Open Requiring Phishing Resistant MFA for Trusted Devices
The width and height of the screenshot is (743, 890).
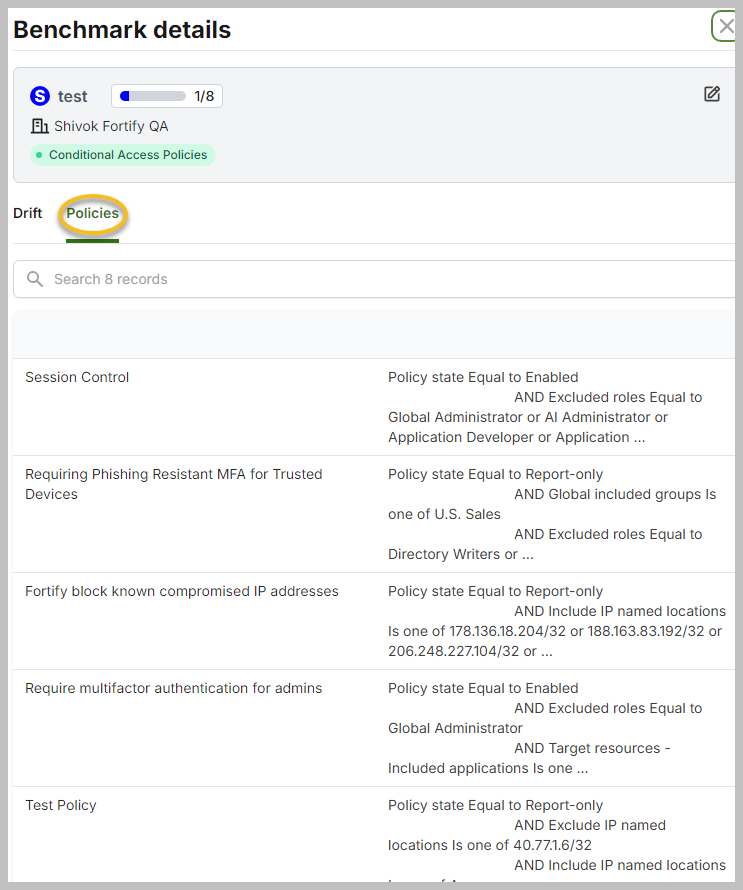(x=173, y=484)
